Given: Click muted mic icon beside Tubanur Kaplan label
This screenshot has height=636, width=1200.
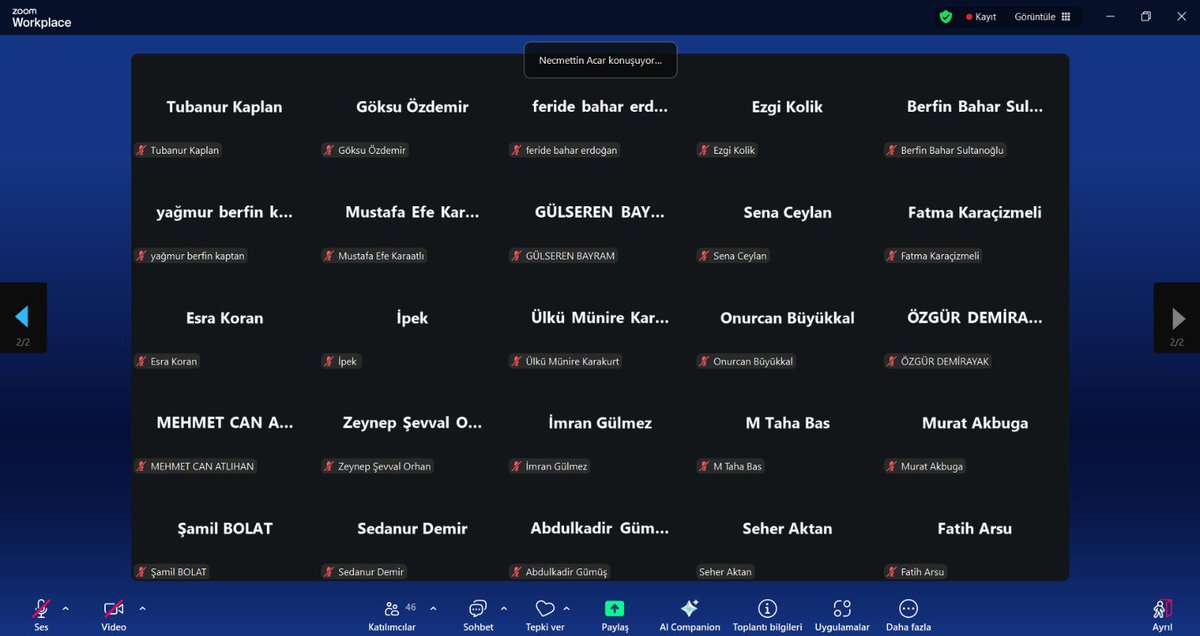Looking at the screenshot, I should pos(142,150).
